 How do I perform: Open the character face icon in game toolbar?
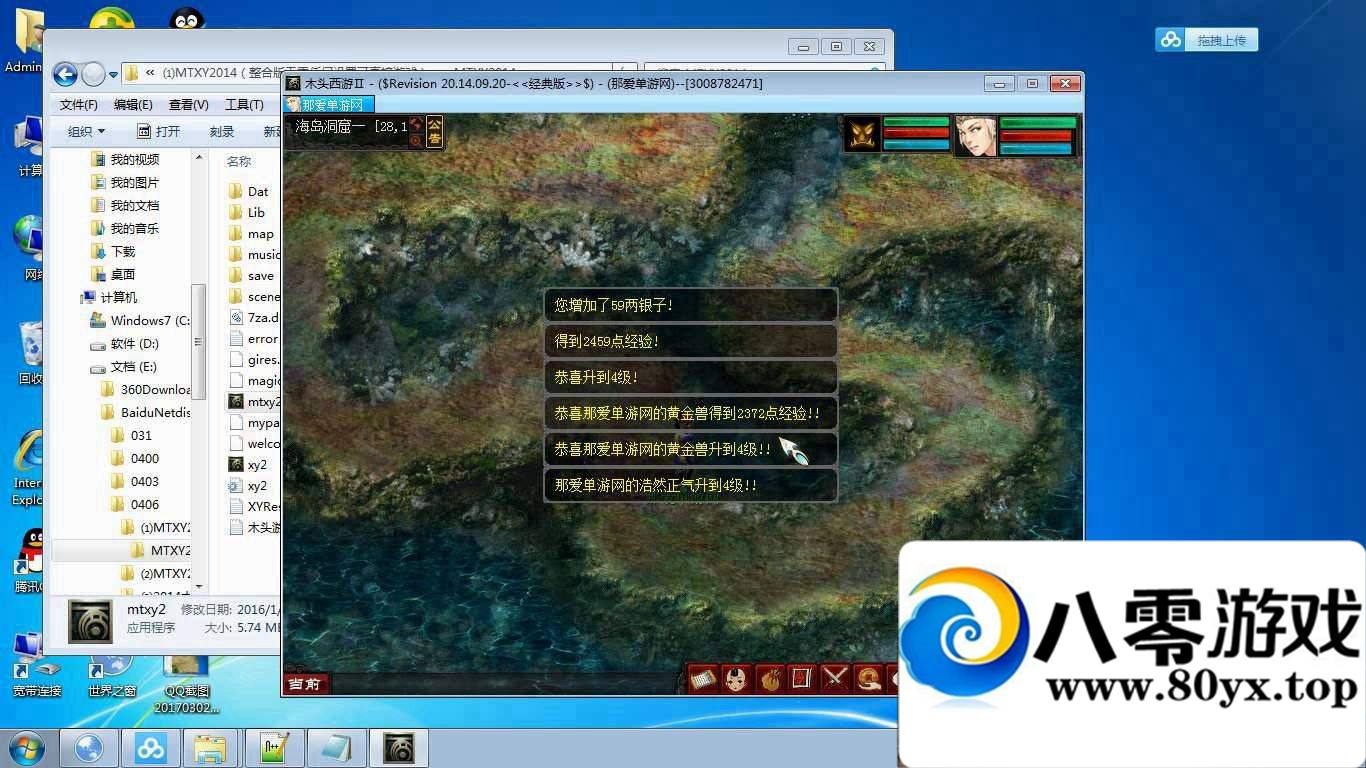coord(736,679)
